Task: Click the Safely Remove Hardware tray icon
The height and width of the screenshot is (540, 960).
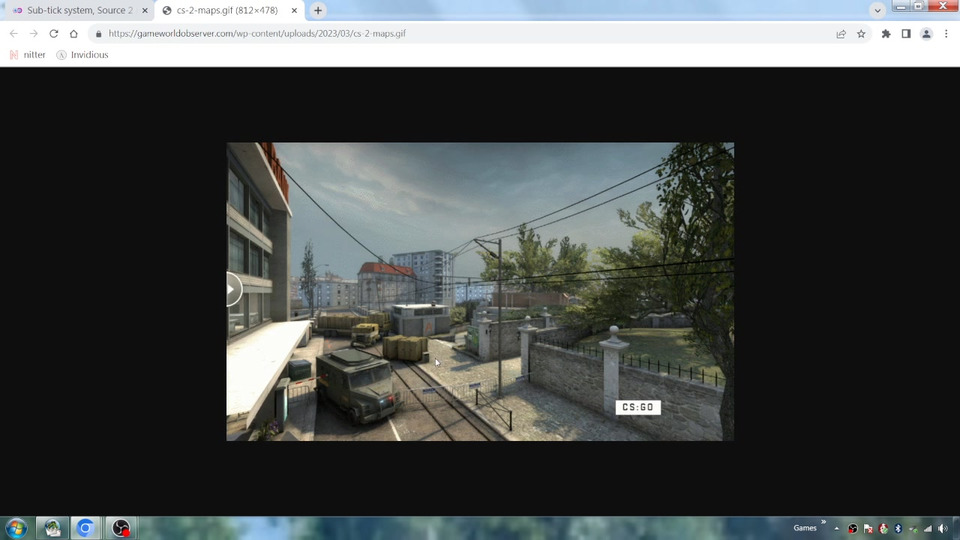Action: coord(913,528)
